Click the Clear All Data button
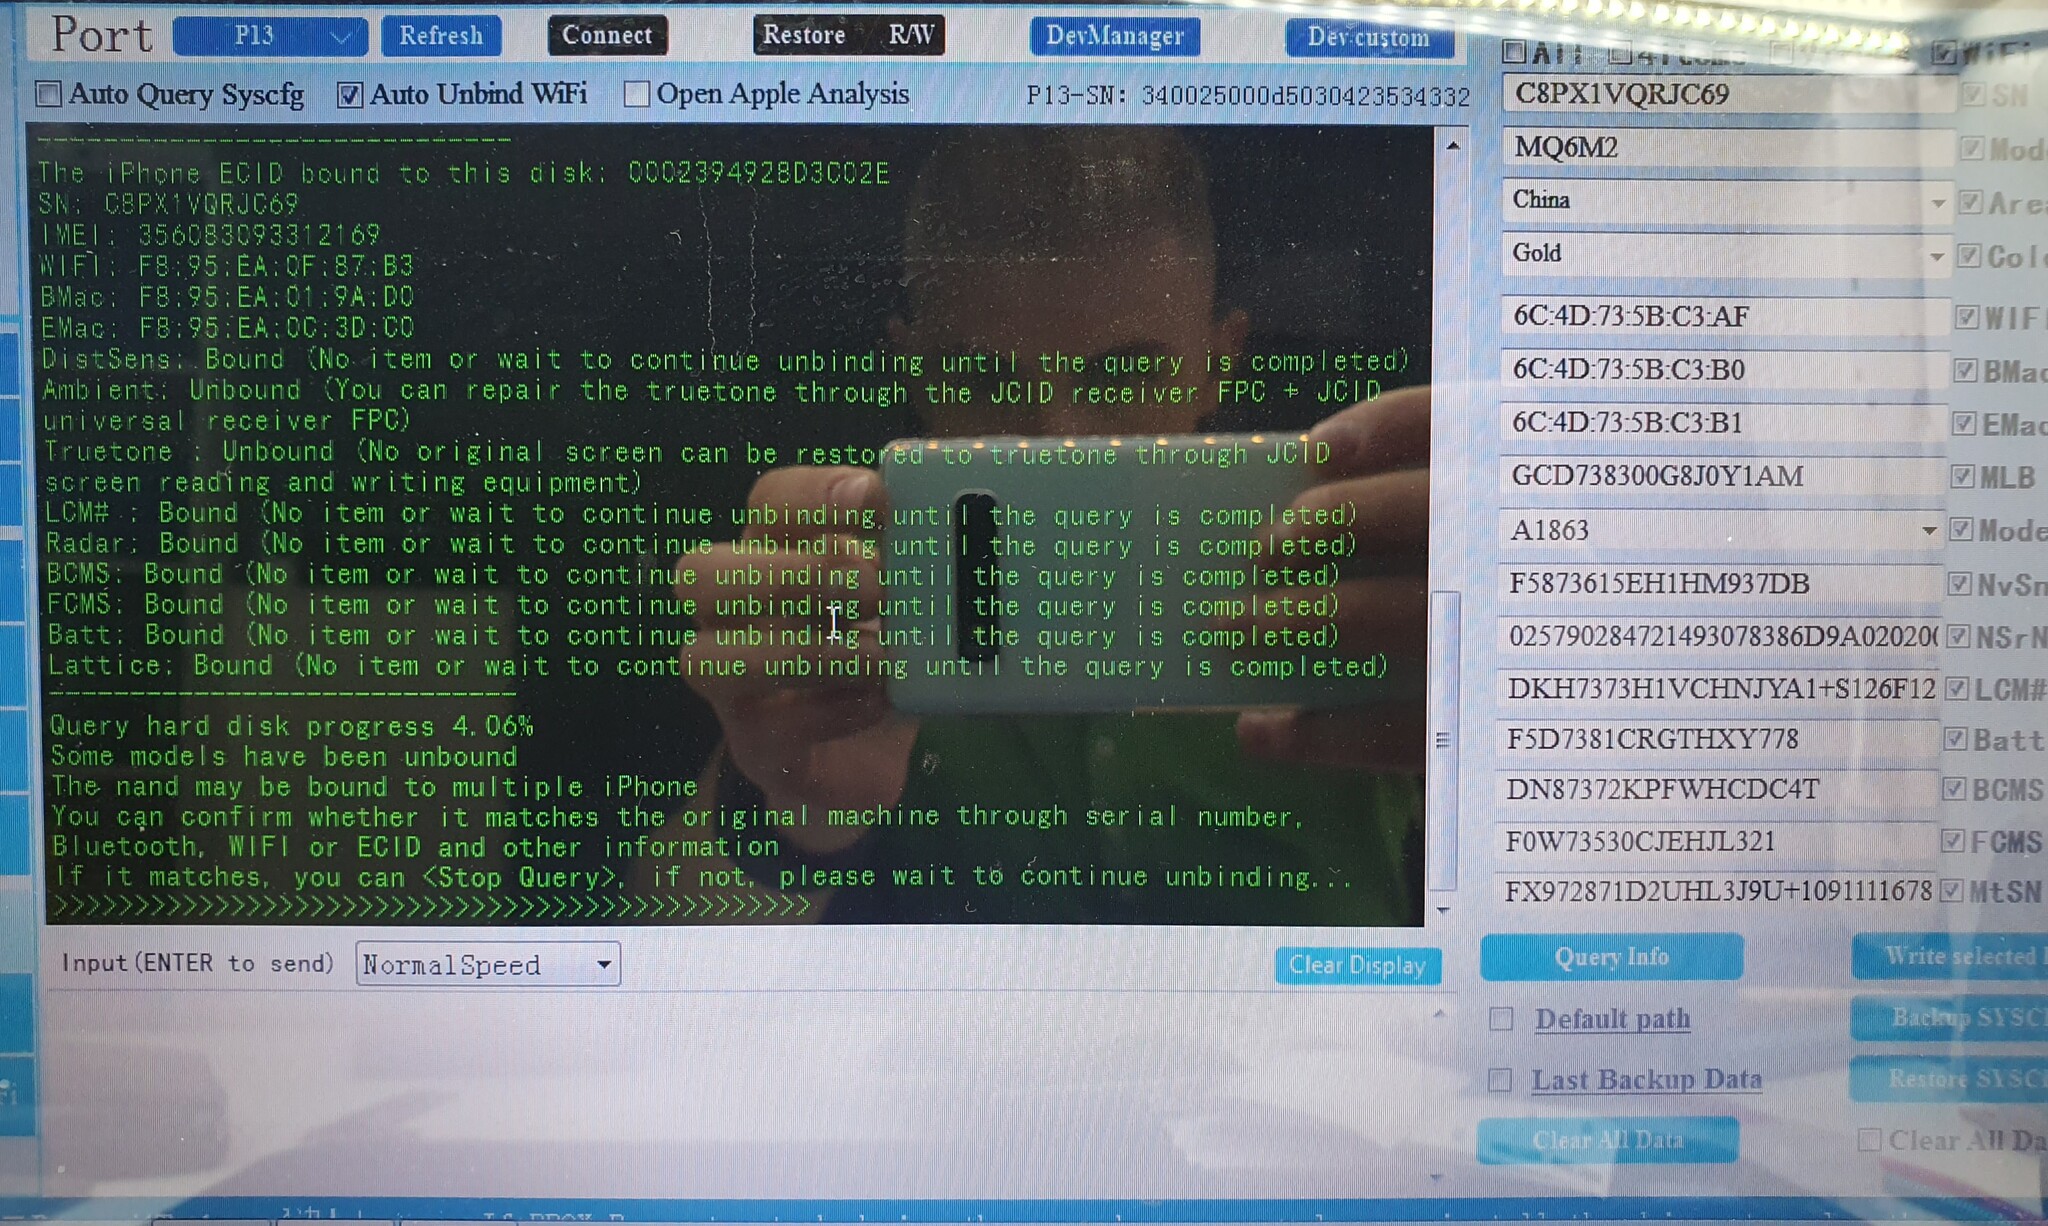The image size is (2048, 1226). coord(1608,1141)
